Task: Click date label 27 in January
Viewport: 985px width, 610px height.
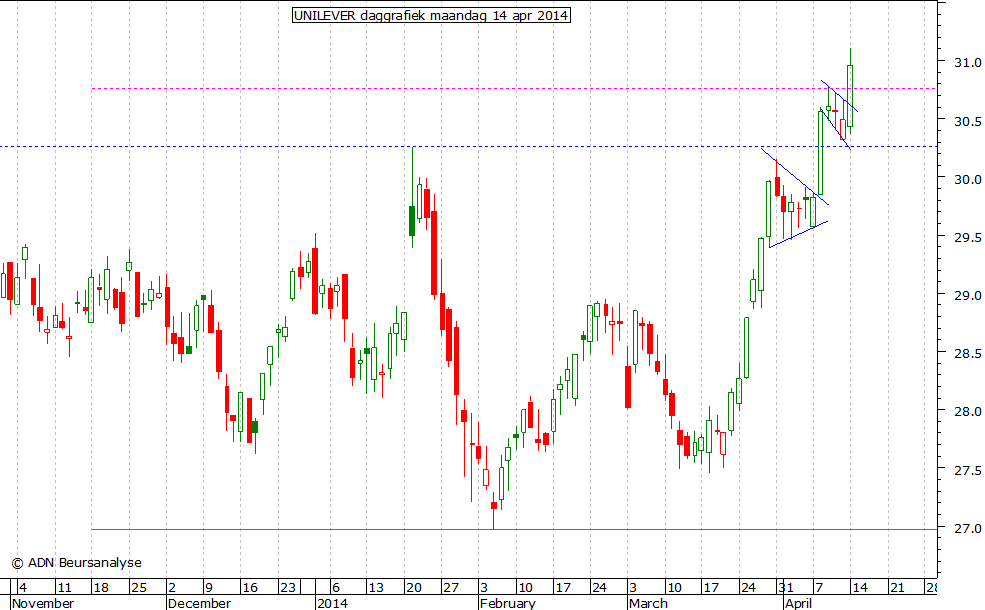Action: point(451,588)
